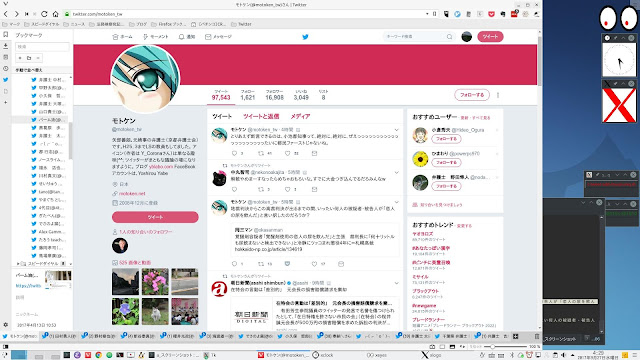640x360 pixels.
Task: Open the Twitter bookmarks bar folder
Action: click(x=241, y=24)
